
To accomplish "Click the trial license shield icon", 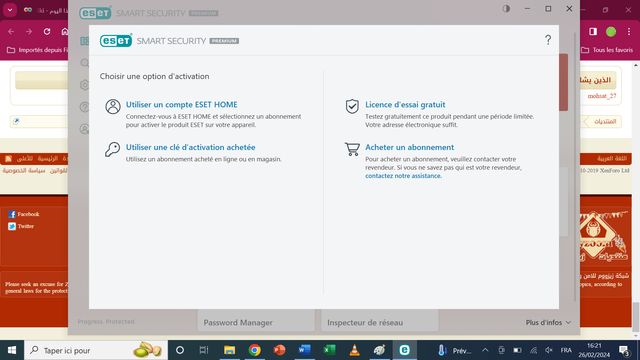I will click(352, 106).
